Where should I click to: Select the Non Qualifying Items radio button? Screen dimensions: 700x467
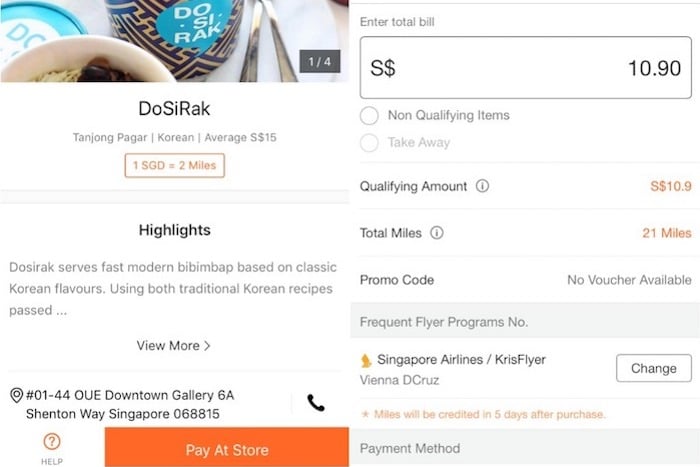tap(369, 116)
